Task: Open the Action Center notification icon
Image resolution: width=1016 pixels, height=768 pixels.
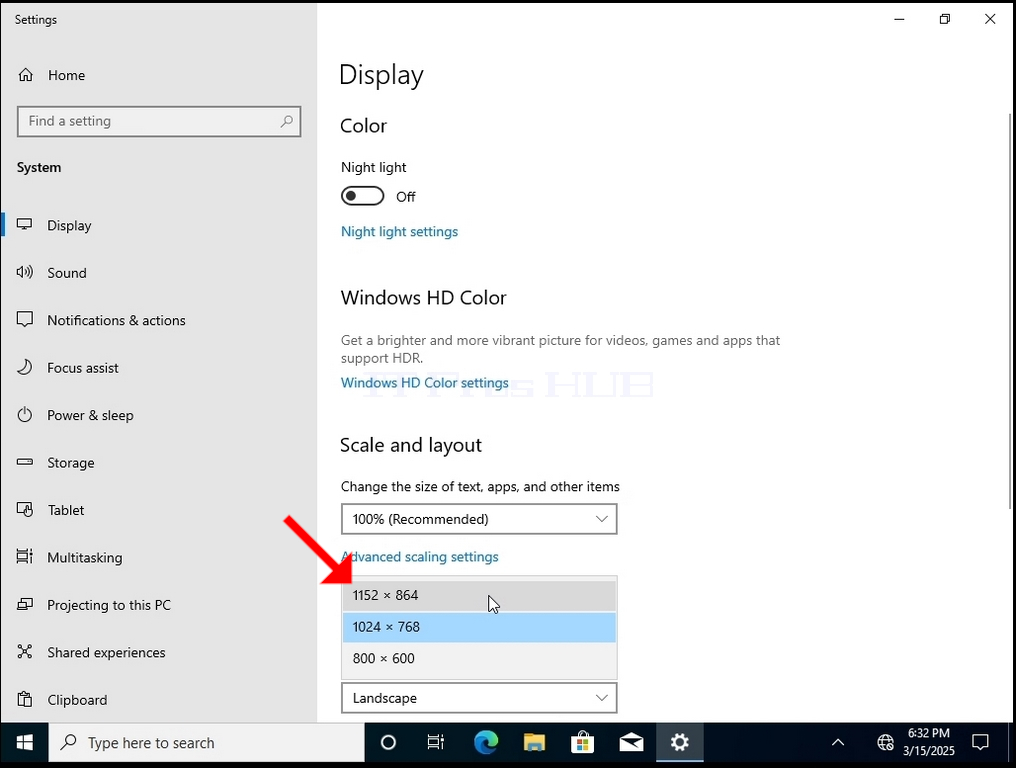Action: coord(980,743)
